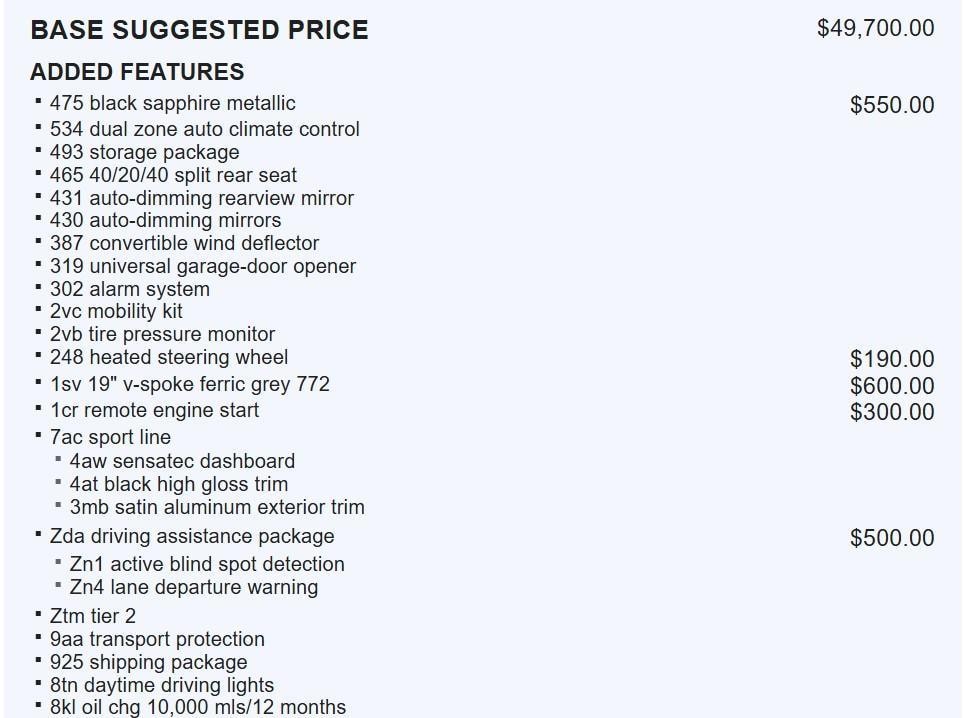964x718 pixels.
Task: Select the 475 black sapphire metallic item
Action: [x=172, y=103]
